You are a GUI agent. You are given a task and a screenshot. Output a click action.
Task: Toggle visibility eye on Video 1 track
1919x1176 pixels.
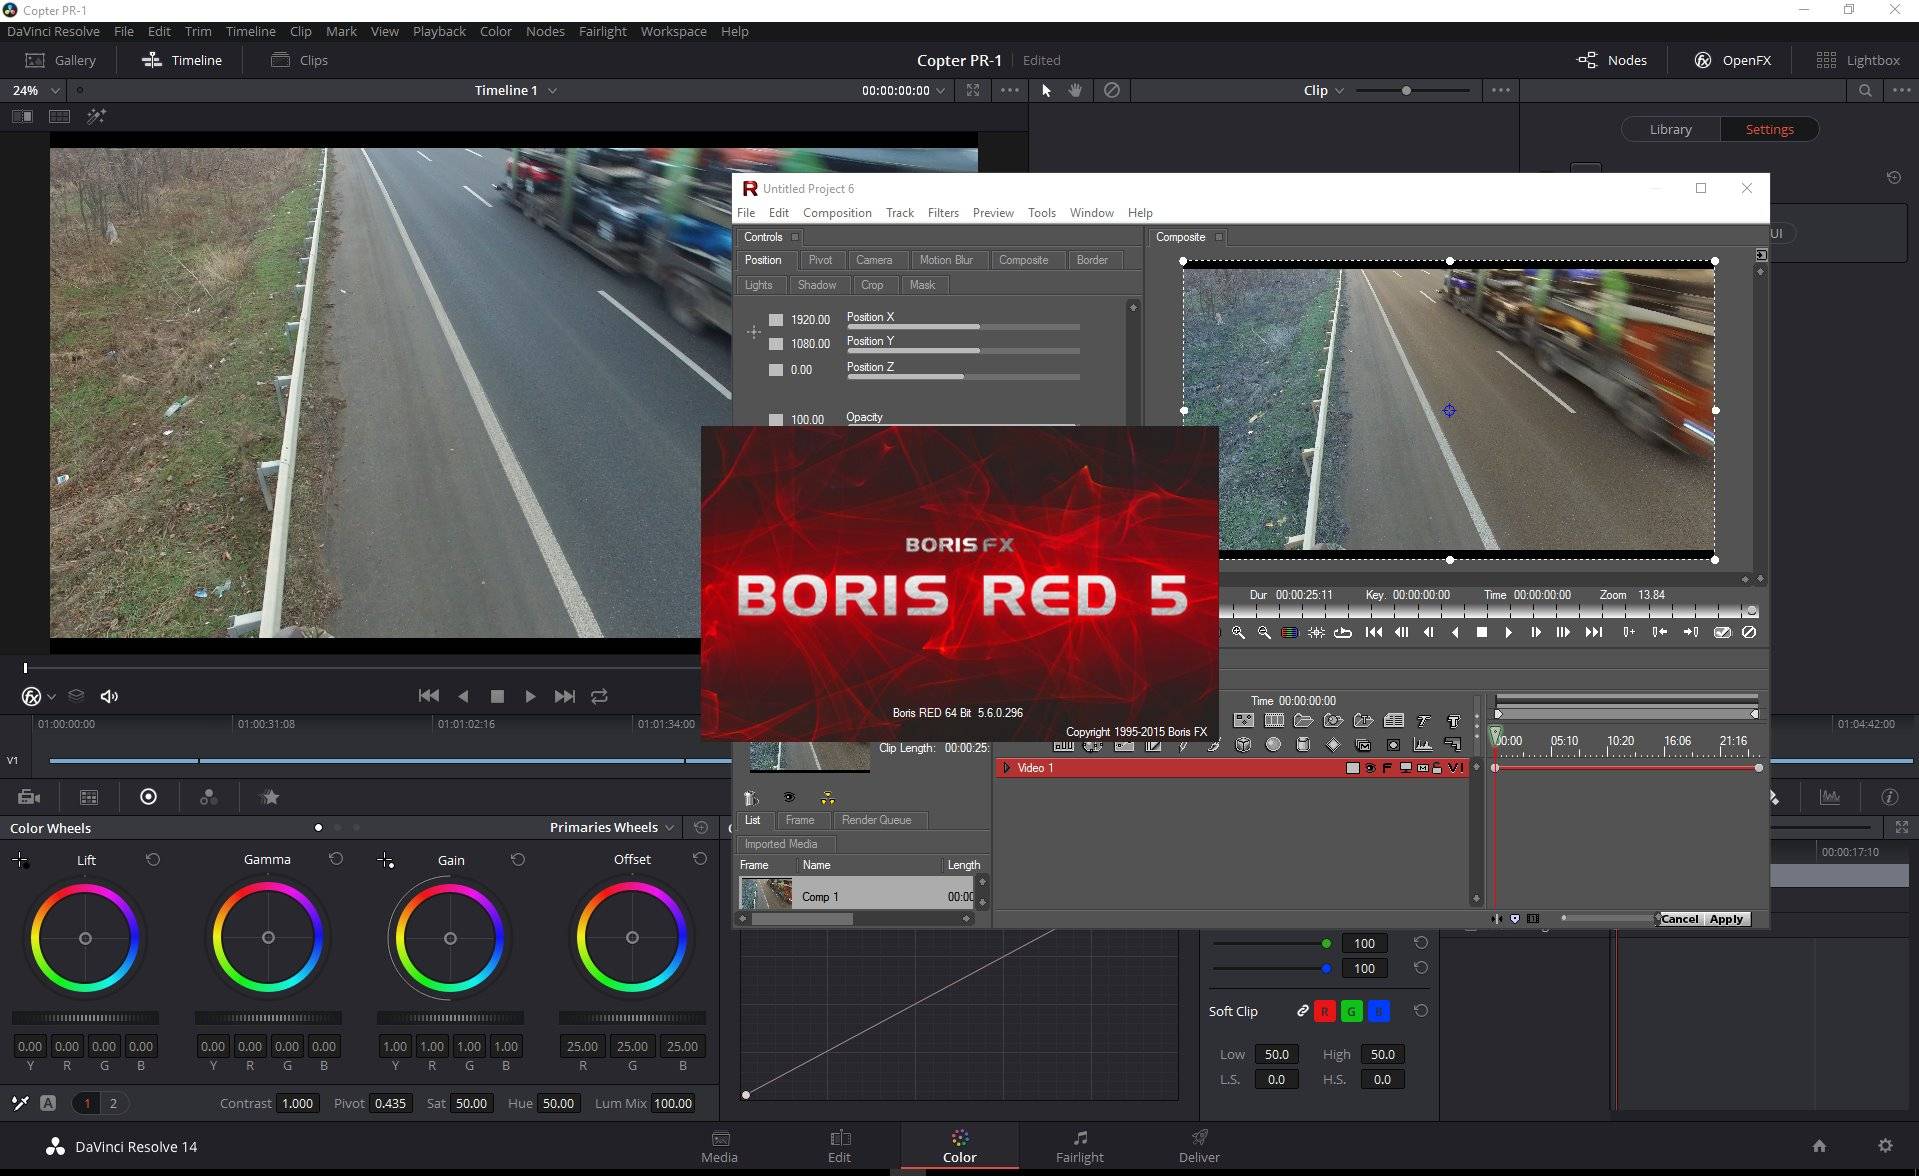[x=1370, y=768]
